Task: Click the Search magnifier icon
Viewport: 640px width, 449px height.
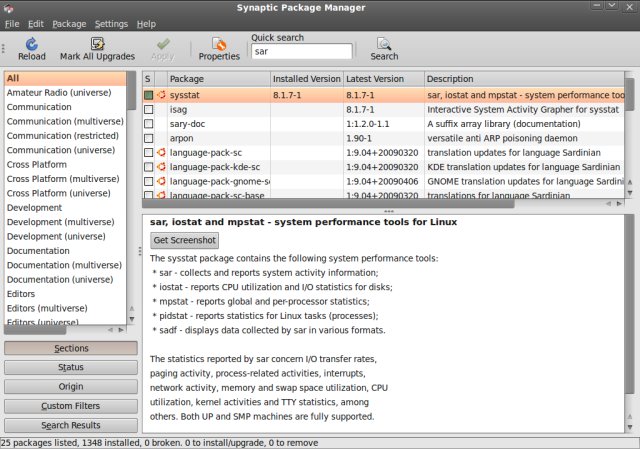Action: point(384,44)
